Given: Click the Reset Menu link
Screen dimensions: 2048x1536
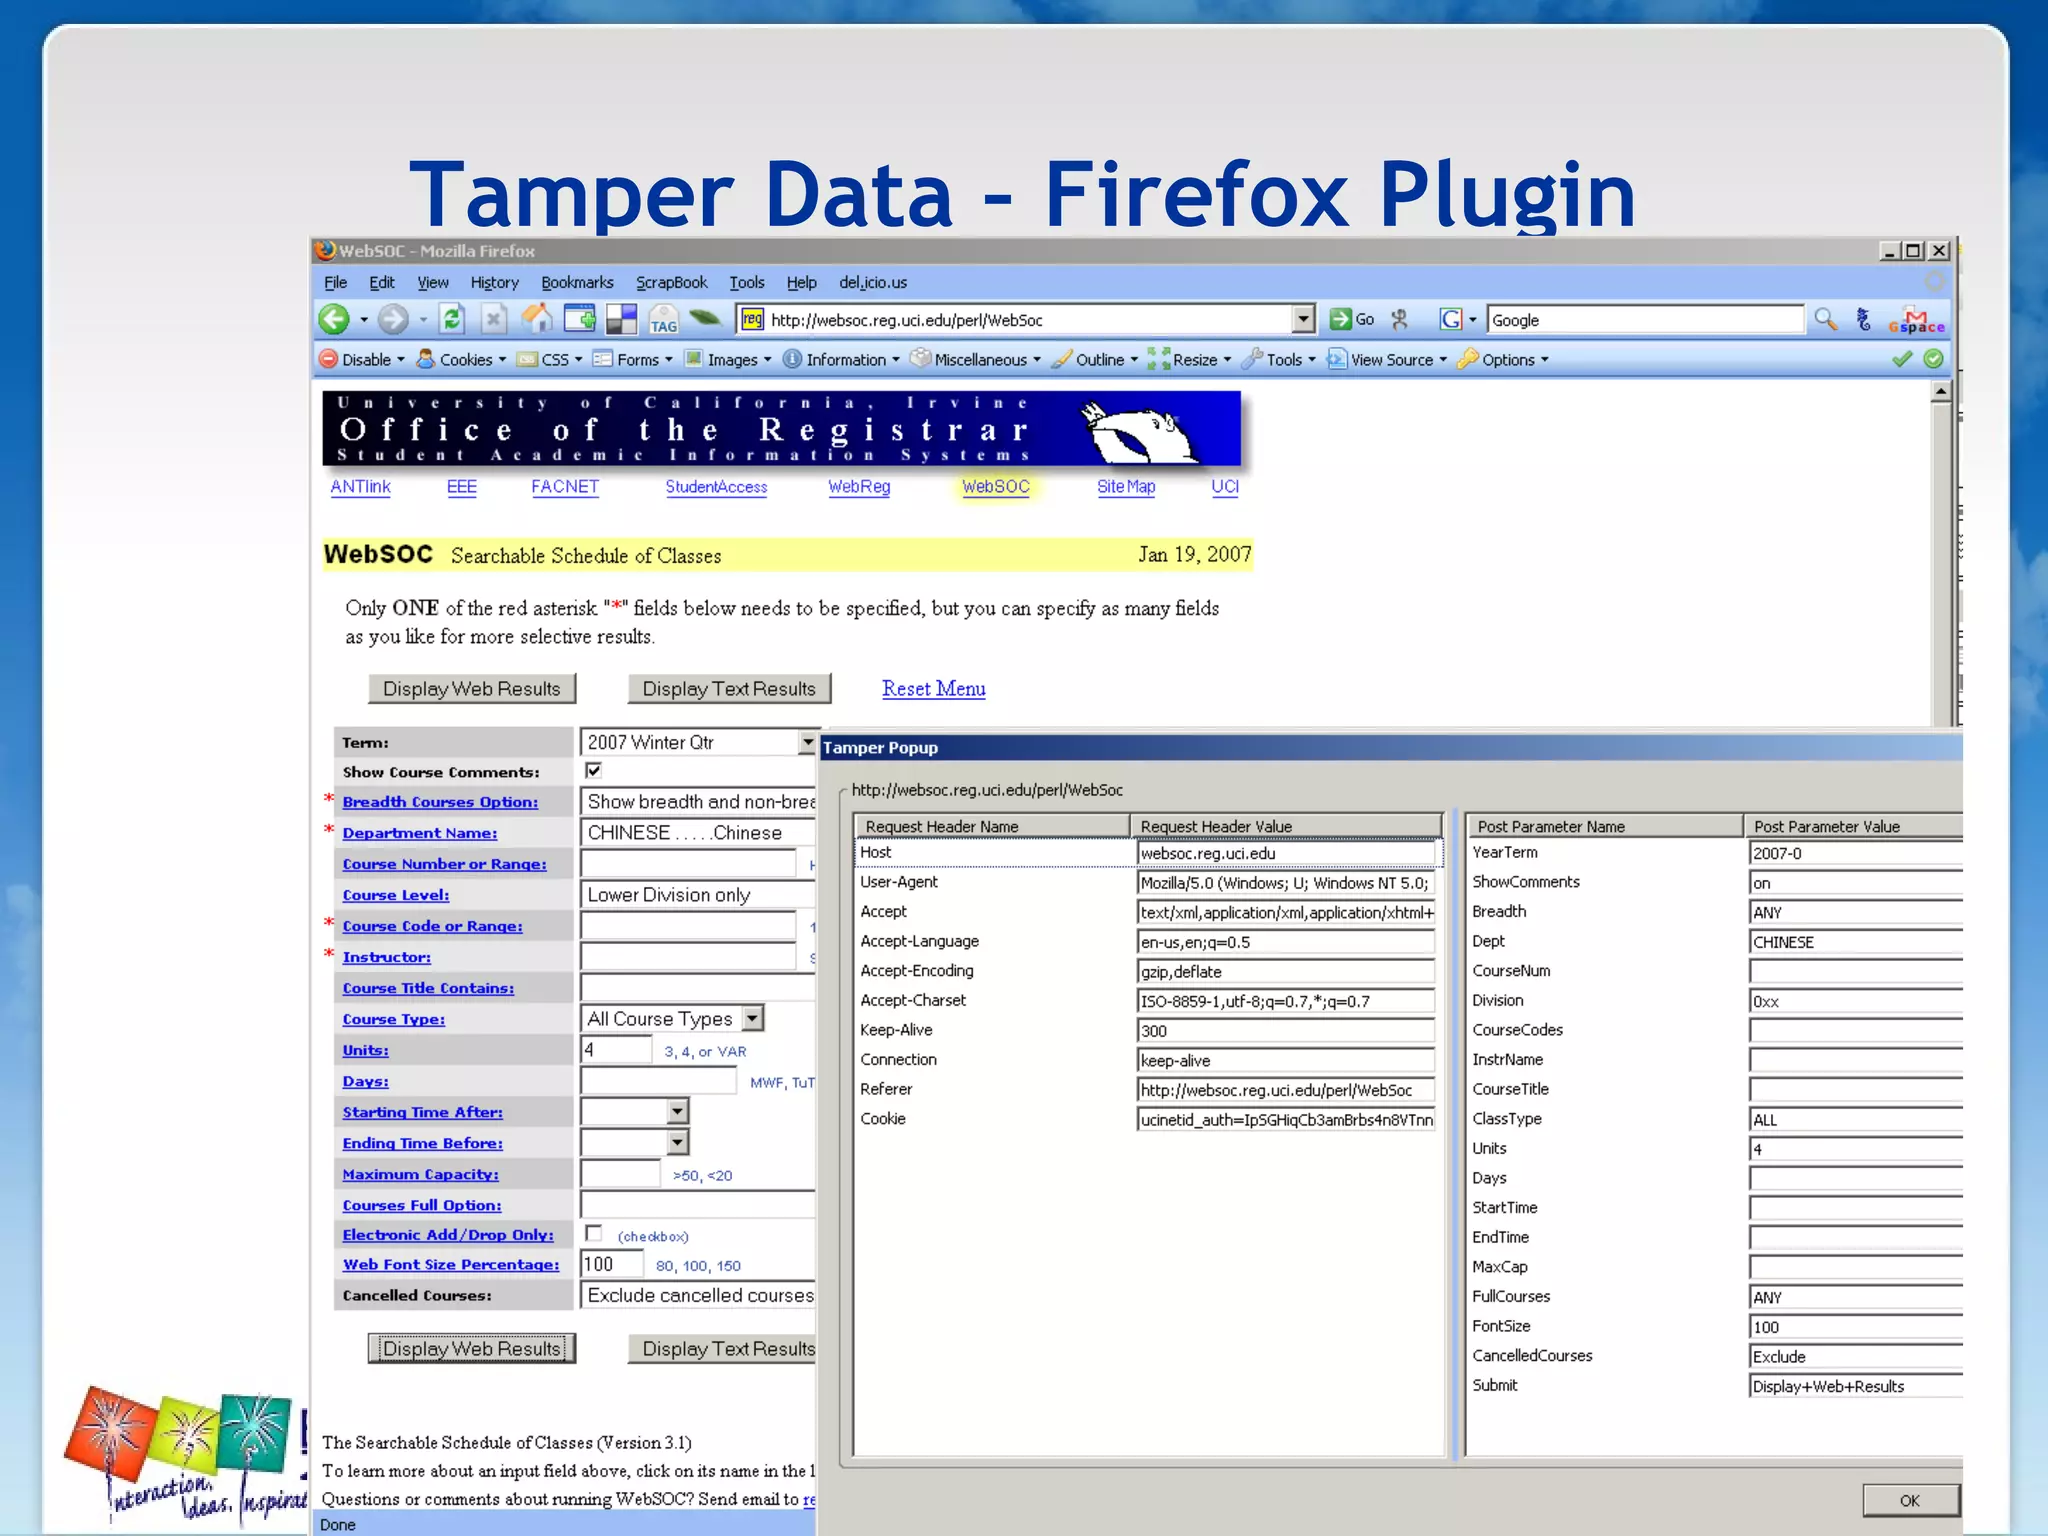Looking at the screenshot, I should [933, 688].
